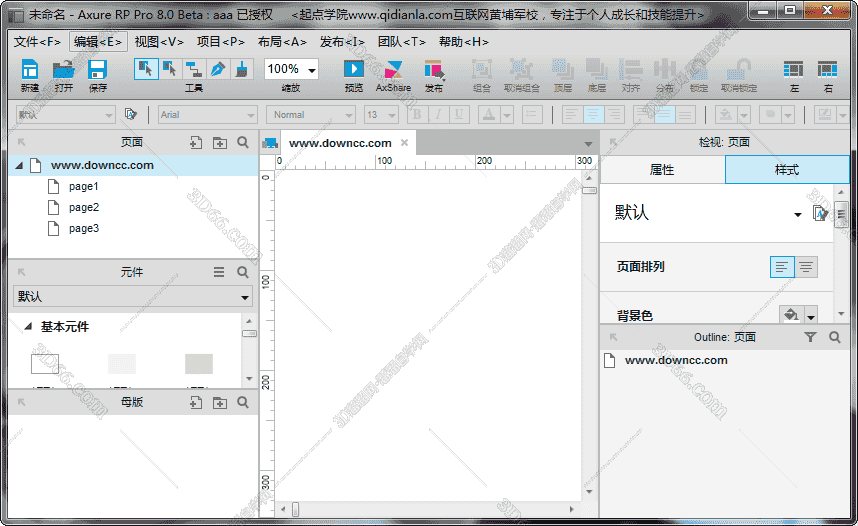Image resolution: width=858 pixels, height=526 pixels.
Task: Click the www.downcc.com item in Outline
Action: (676, 360)
